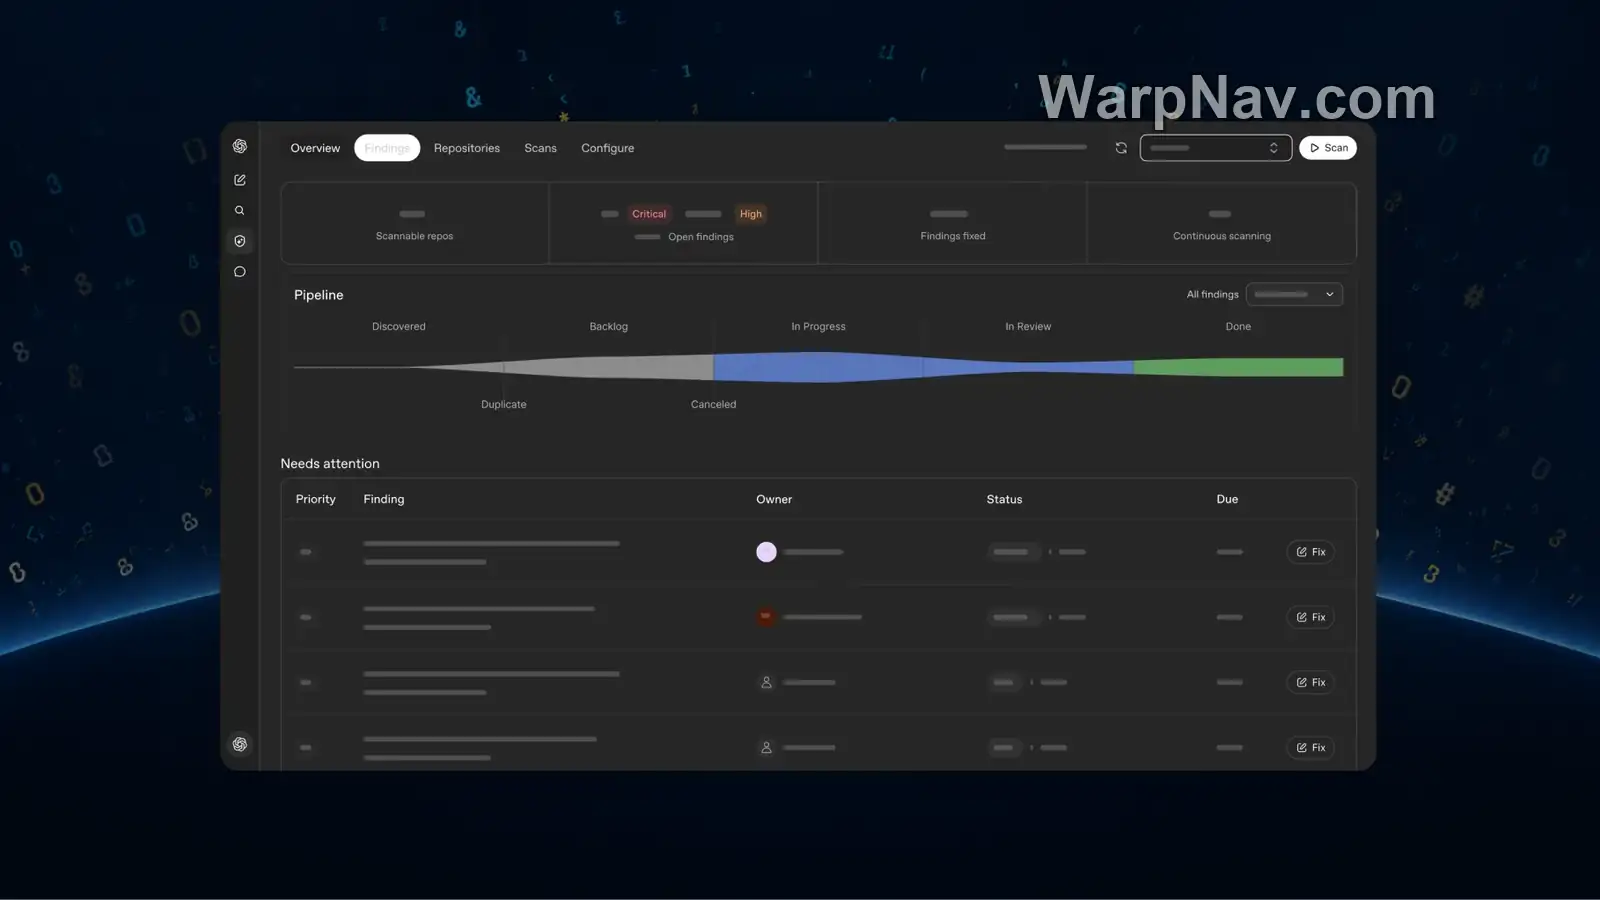Open the Repositories tab
The image size is (1600, 900).
(467, 148)
